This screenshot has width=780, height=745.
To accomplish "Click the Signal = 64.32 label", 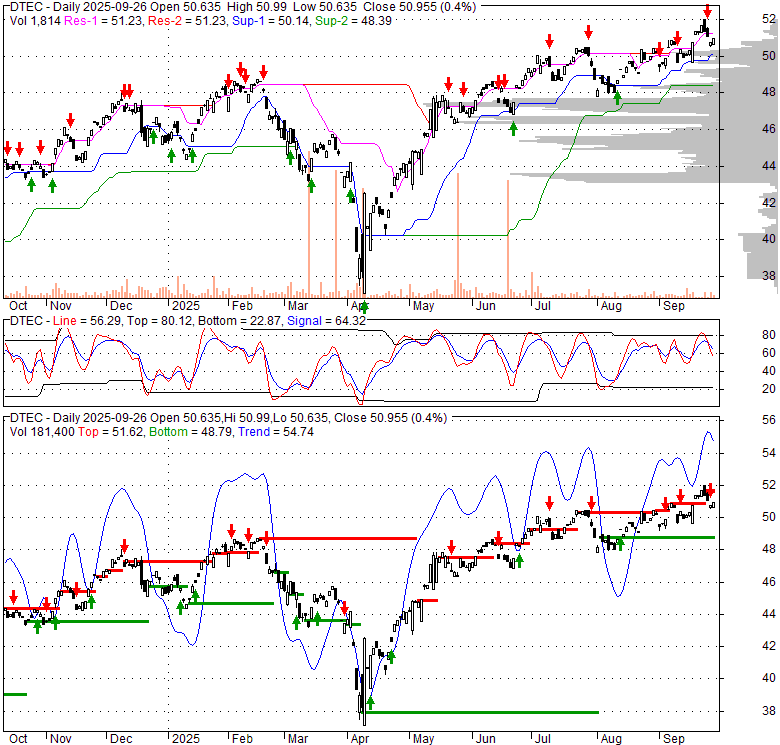I will 326,321.
